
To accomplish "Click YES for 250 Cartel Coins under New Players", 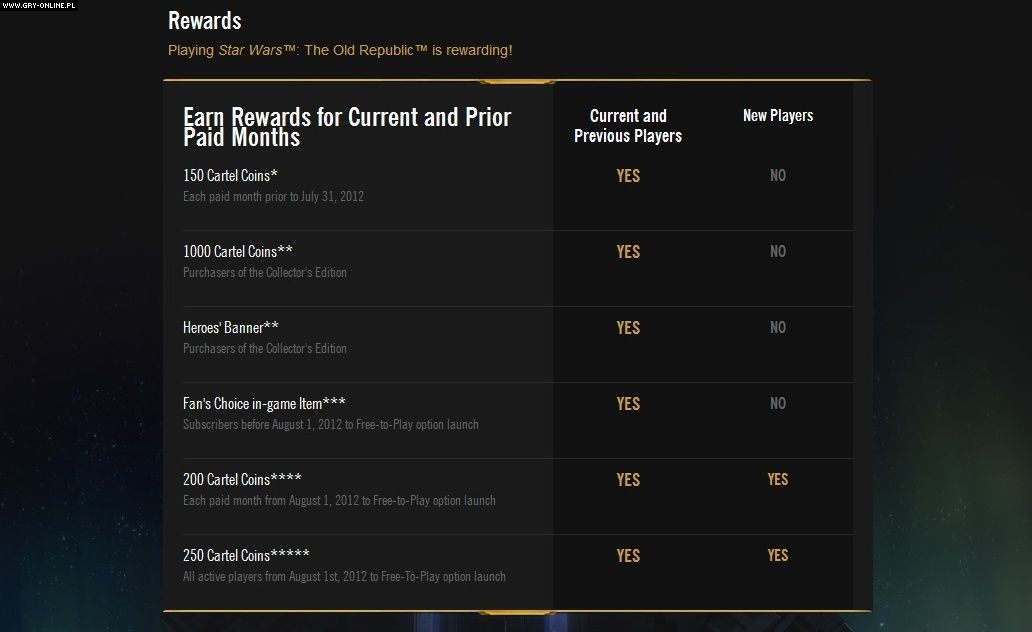I will click(x=778, y=556).
